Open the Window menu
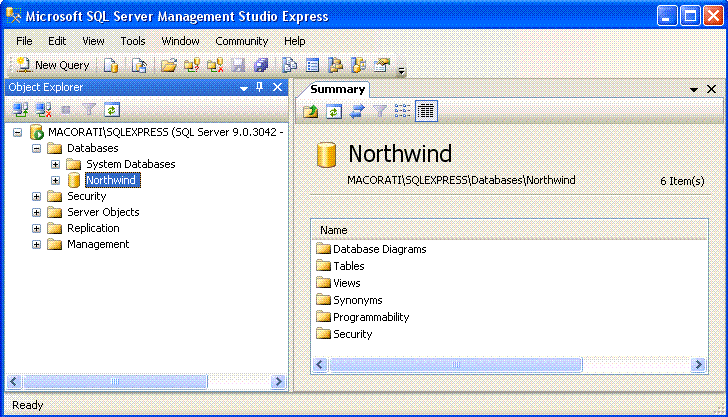 [180, 41]
